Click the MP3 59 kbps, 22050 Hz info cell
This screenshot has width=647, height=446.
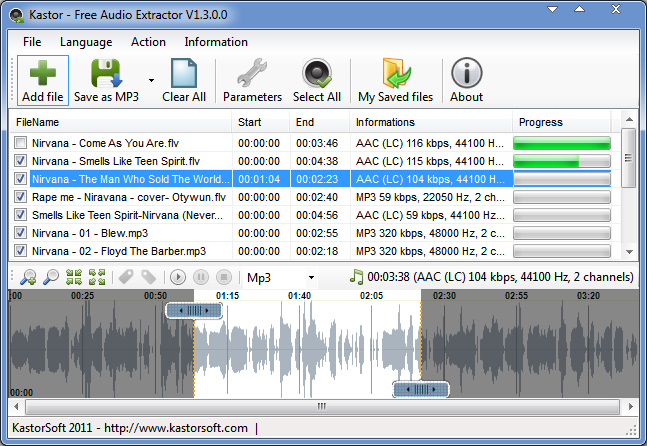click(430, 197)
